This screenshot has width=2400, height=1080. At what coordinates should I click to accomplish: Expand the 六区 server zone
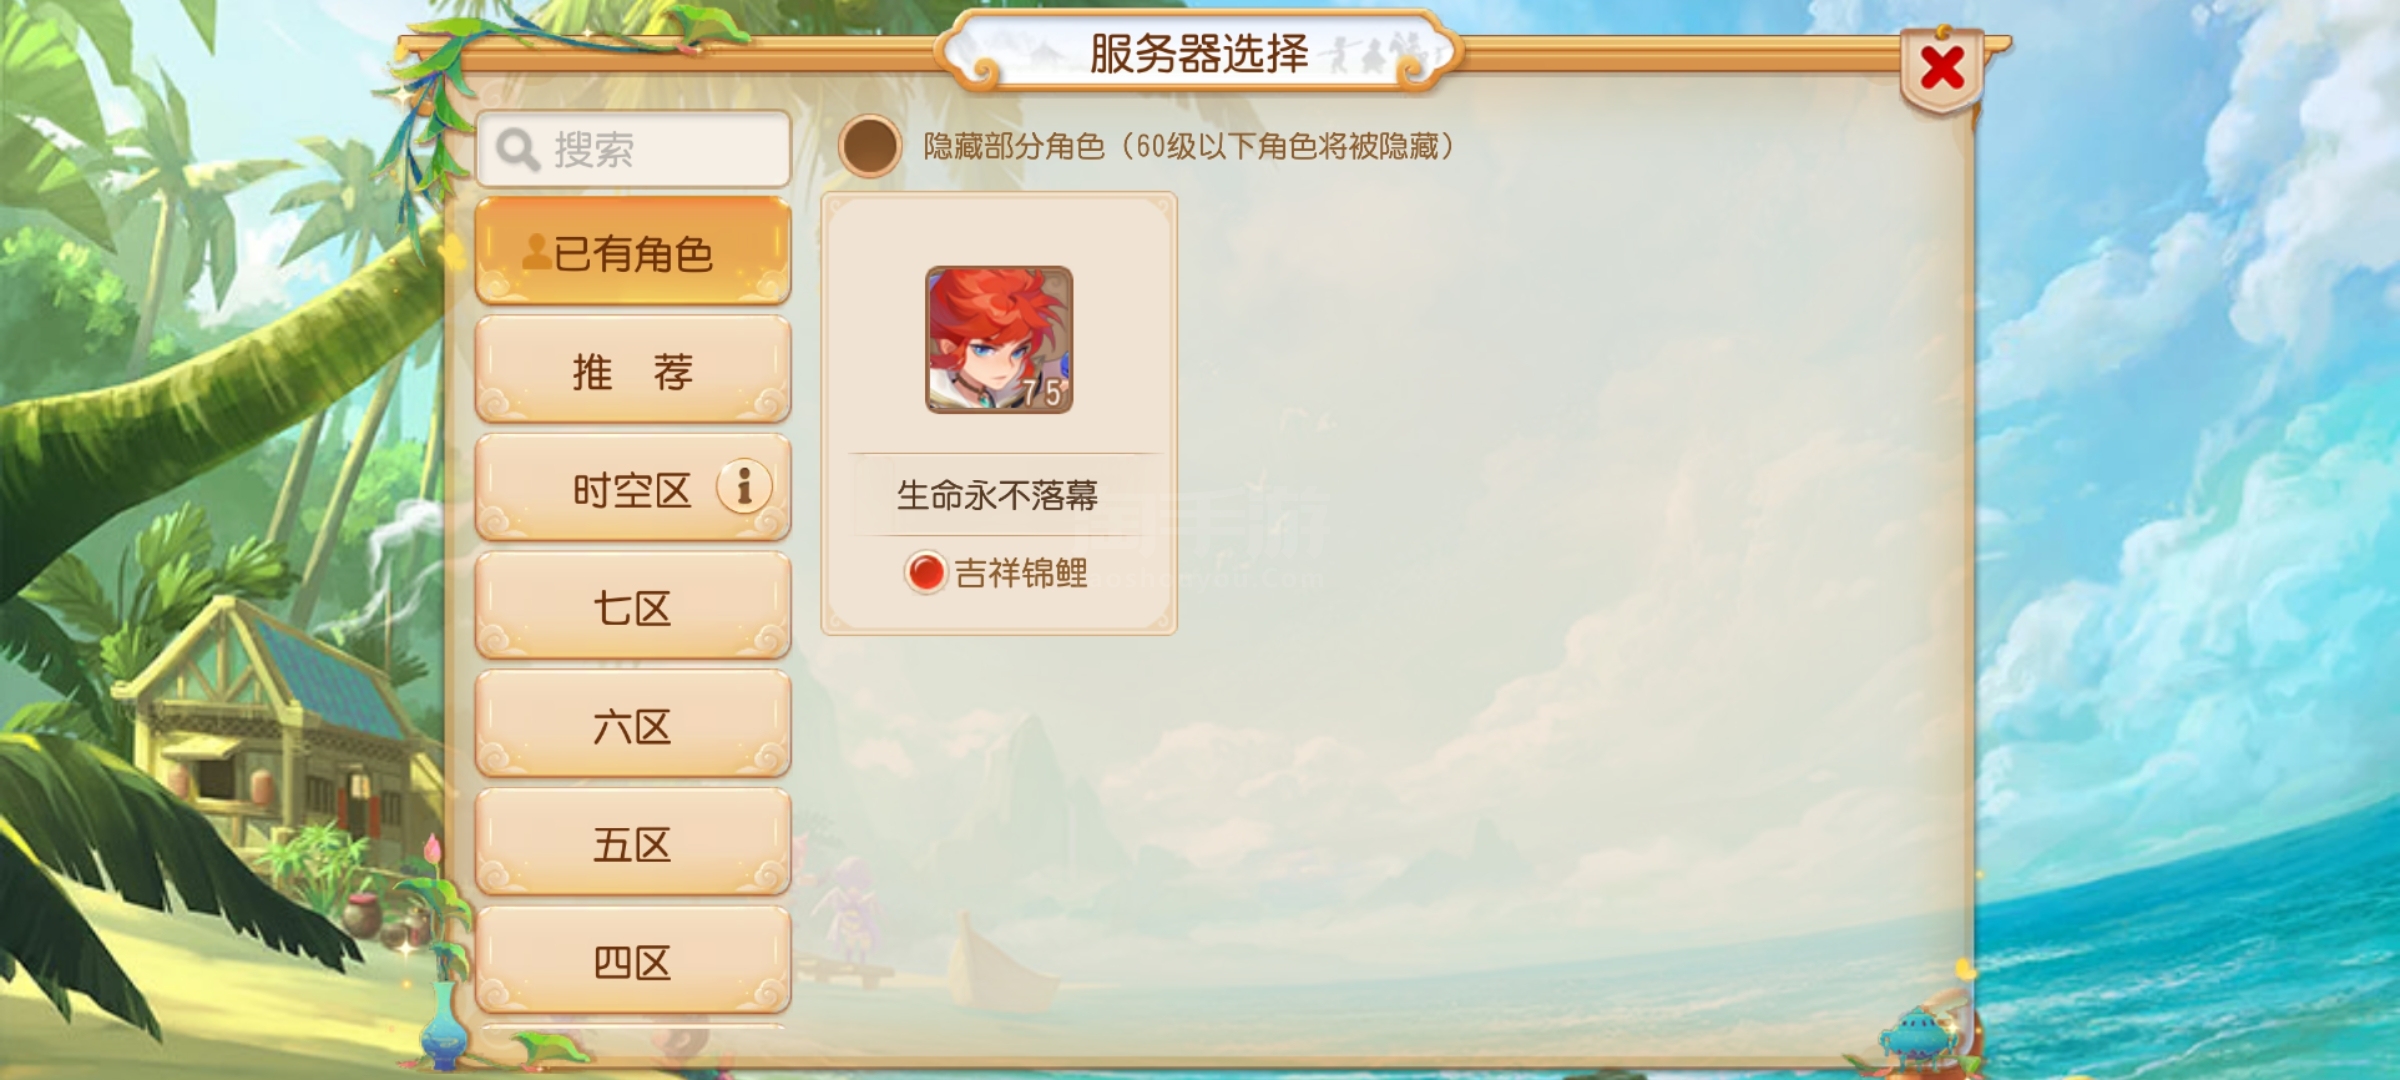pyautogui.click(x=633, y=724)
